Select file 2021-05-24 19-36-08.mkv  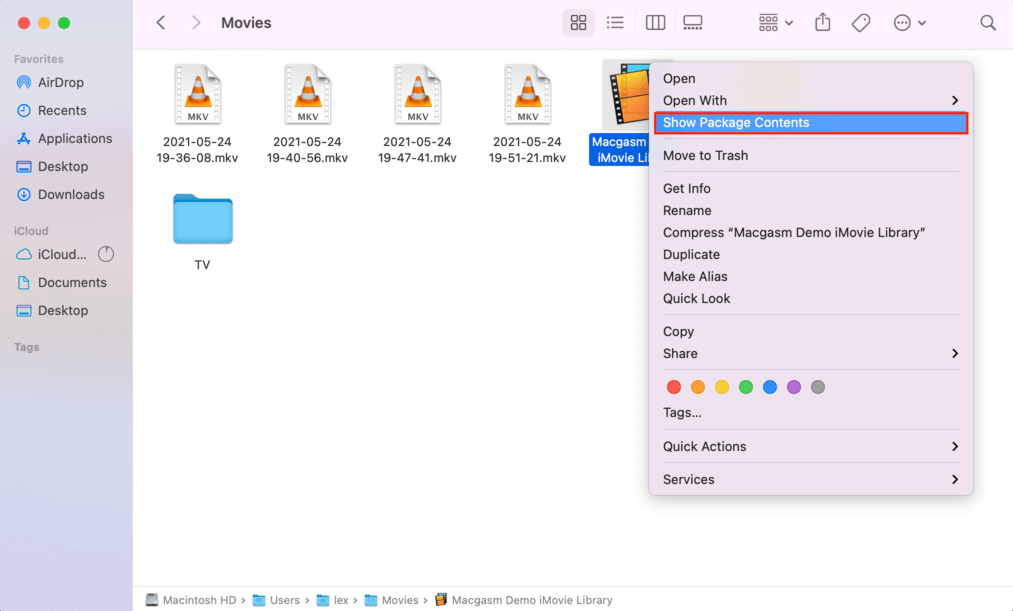[x=198, y=114]
